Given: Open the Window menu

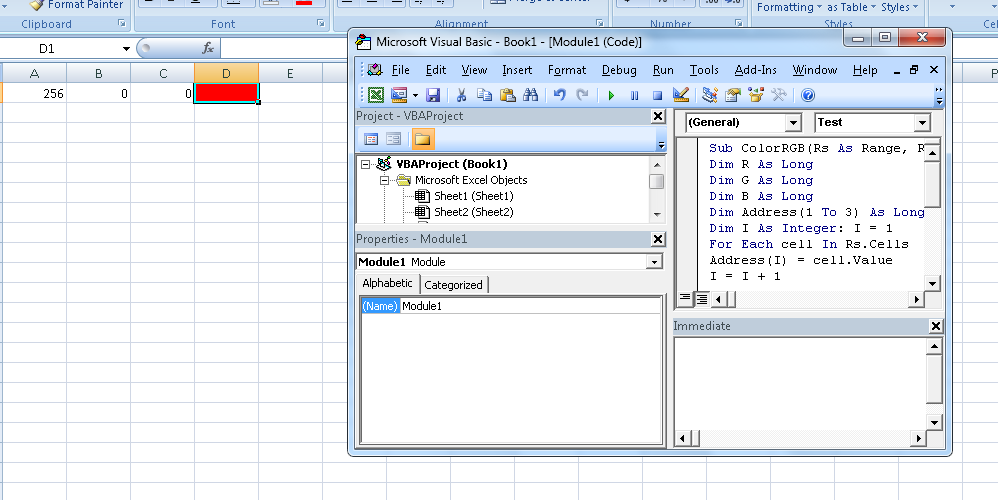Looking at the screenshot, I should (x=815, y=70).
